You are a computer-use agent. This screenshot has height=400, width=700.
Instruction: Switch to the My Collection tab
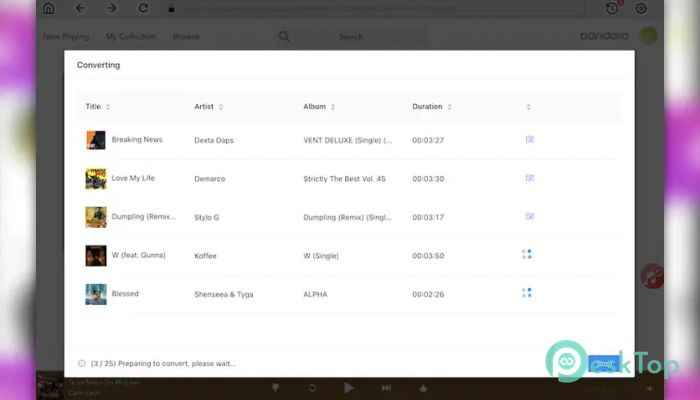(130, 37)
